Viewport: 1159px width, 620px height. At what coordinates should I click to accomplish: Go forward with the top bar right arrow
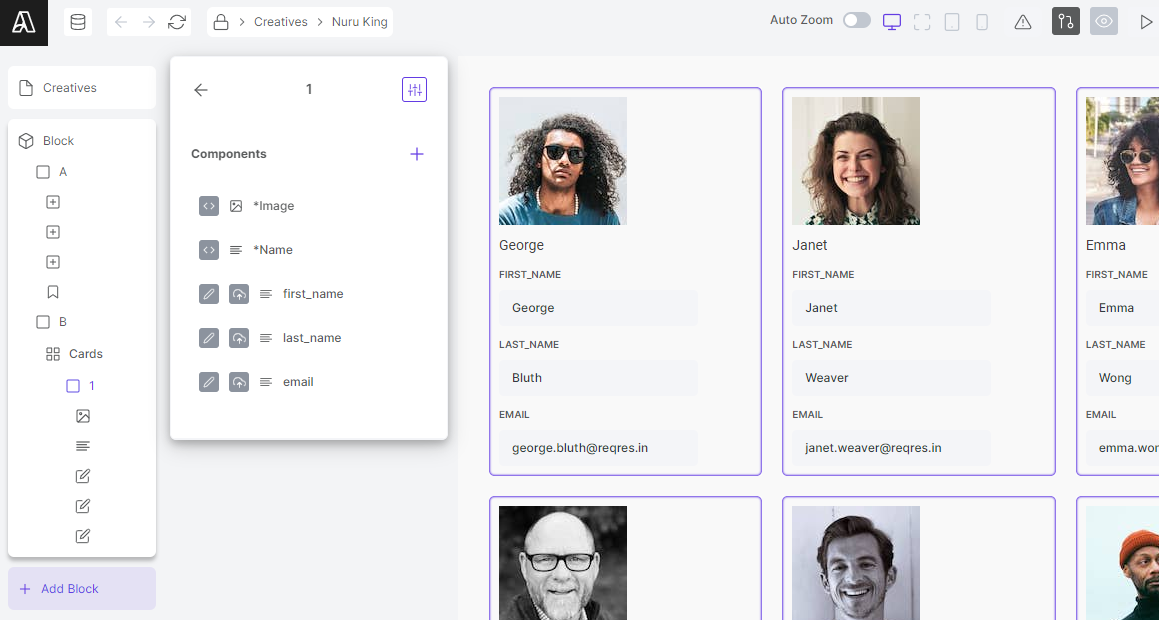point(149,22)
